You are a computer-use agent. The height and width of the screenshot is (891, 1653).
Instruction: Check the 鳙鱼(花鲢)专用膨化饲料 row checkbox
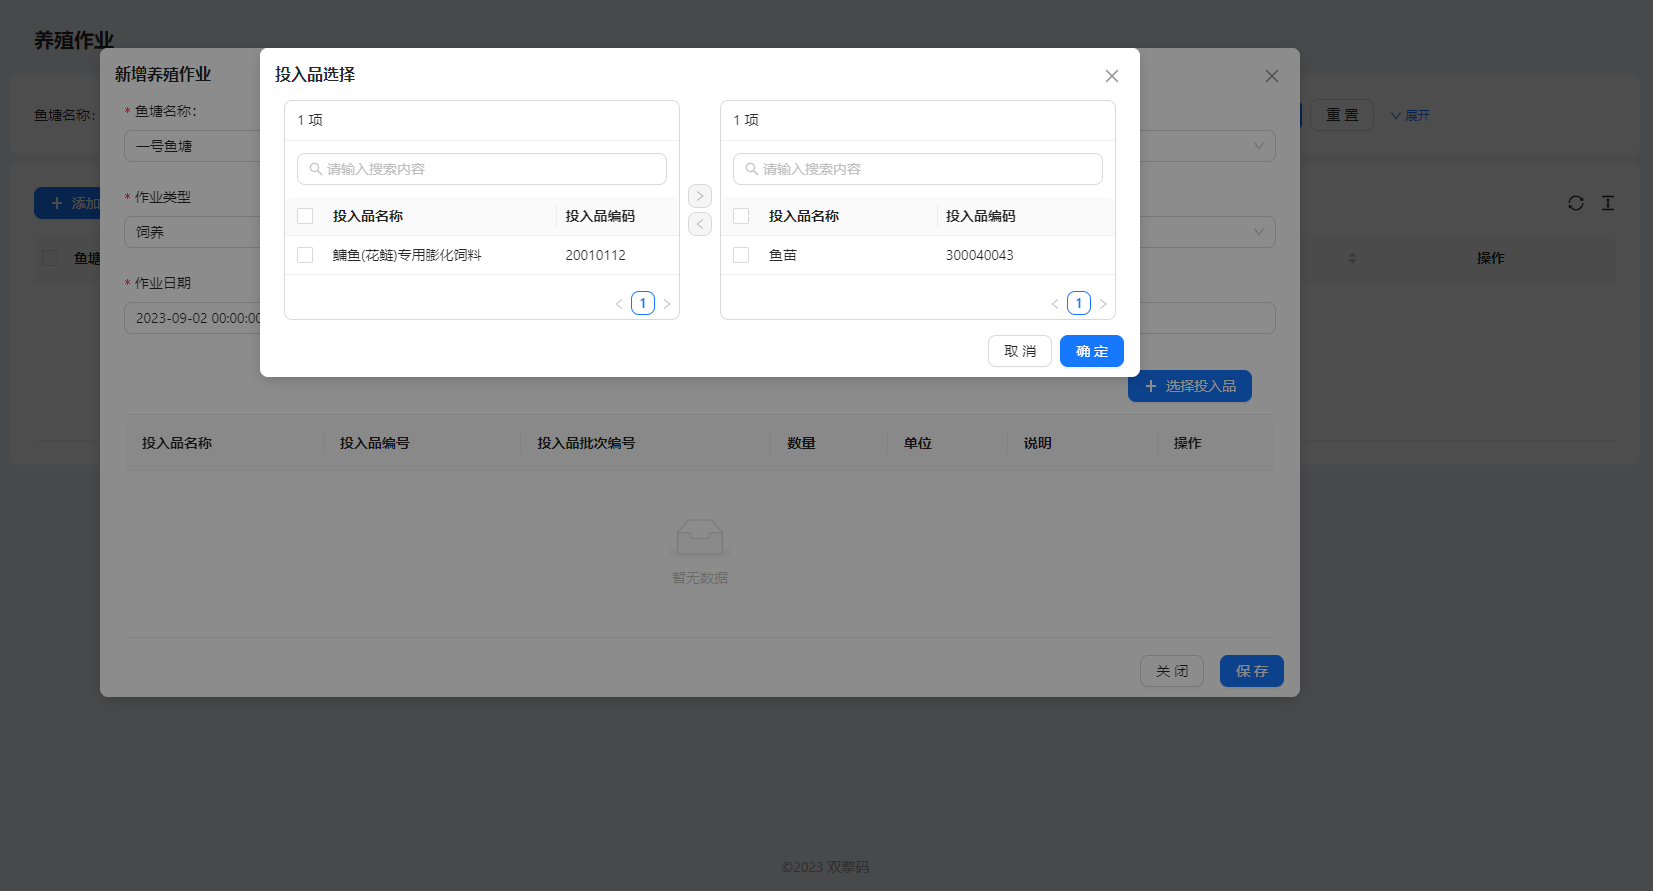305,255
